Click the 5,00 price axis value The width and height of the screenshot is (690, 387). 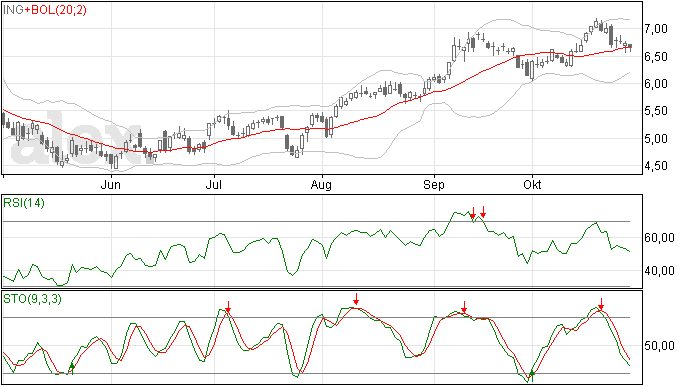click(656, 139)
